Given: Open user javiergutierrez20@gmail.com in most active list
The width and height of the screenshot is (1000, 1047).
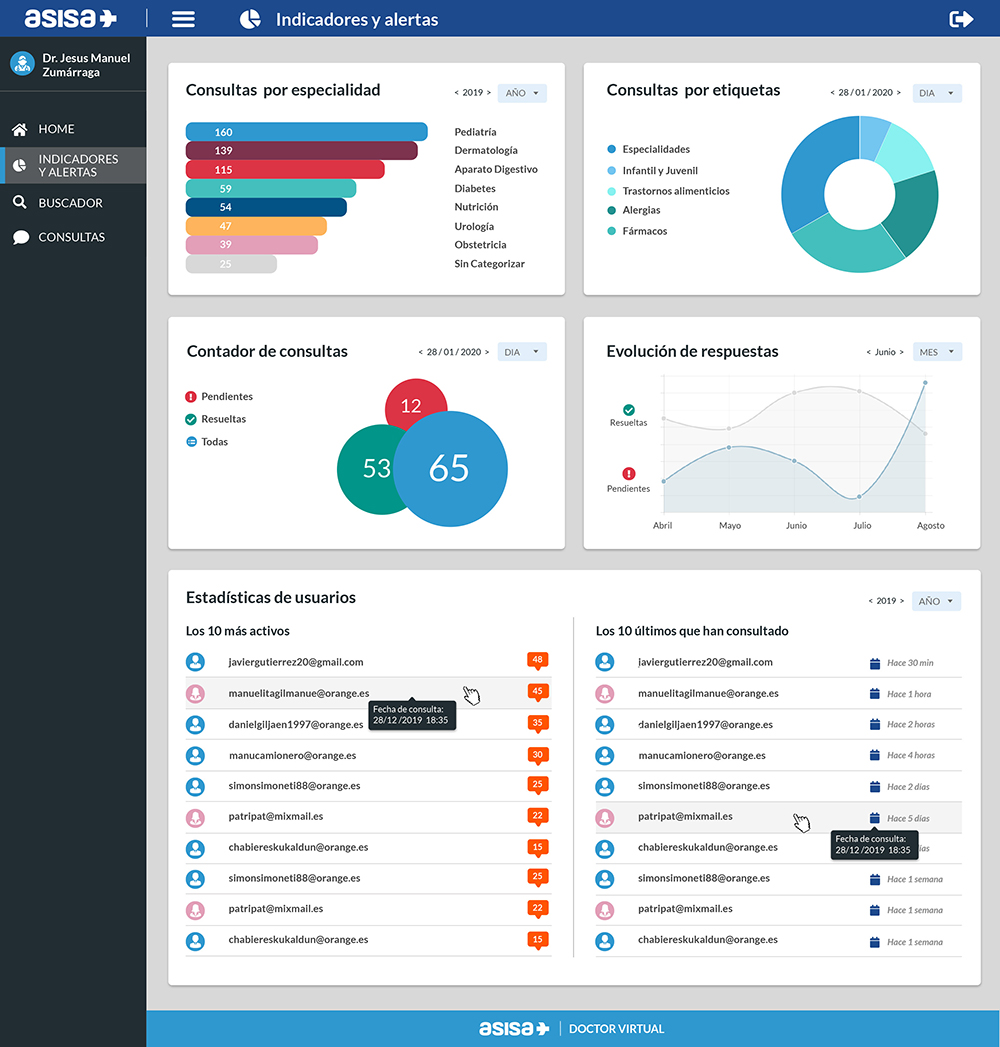Looking at the screenshot, I should (295, 662).
